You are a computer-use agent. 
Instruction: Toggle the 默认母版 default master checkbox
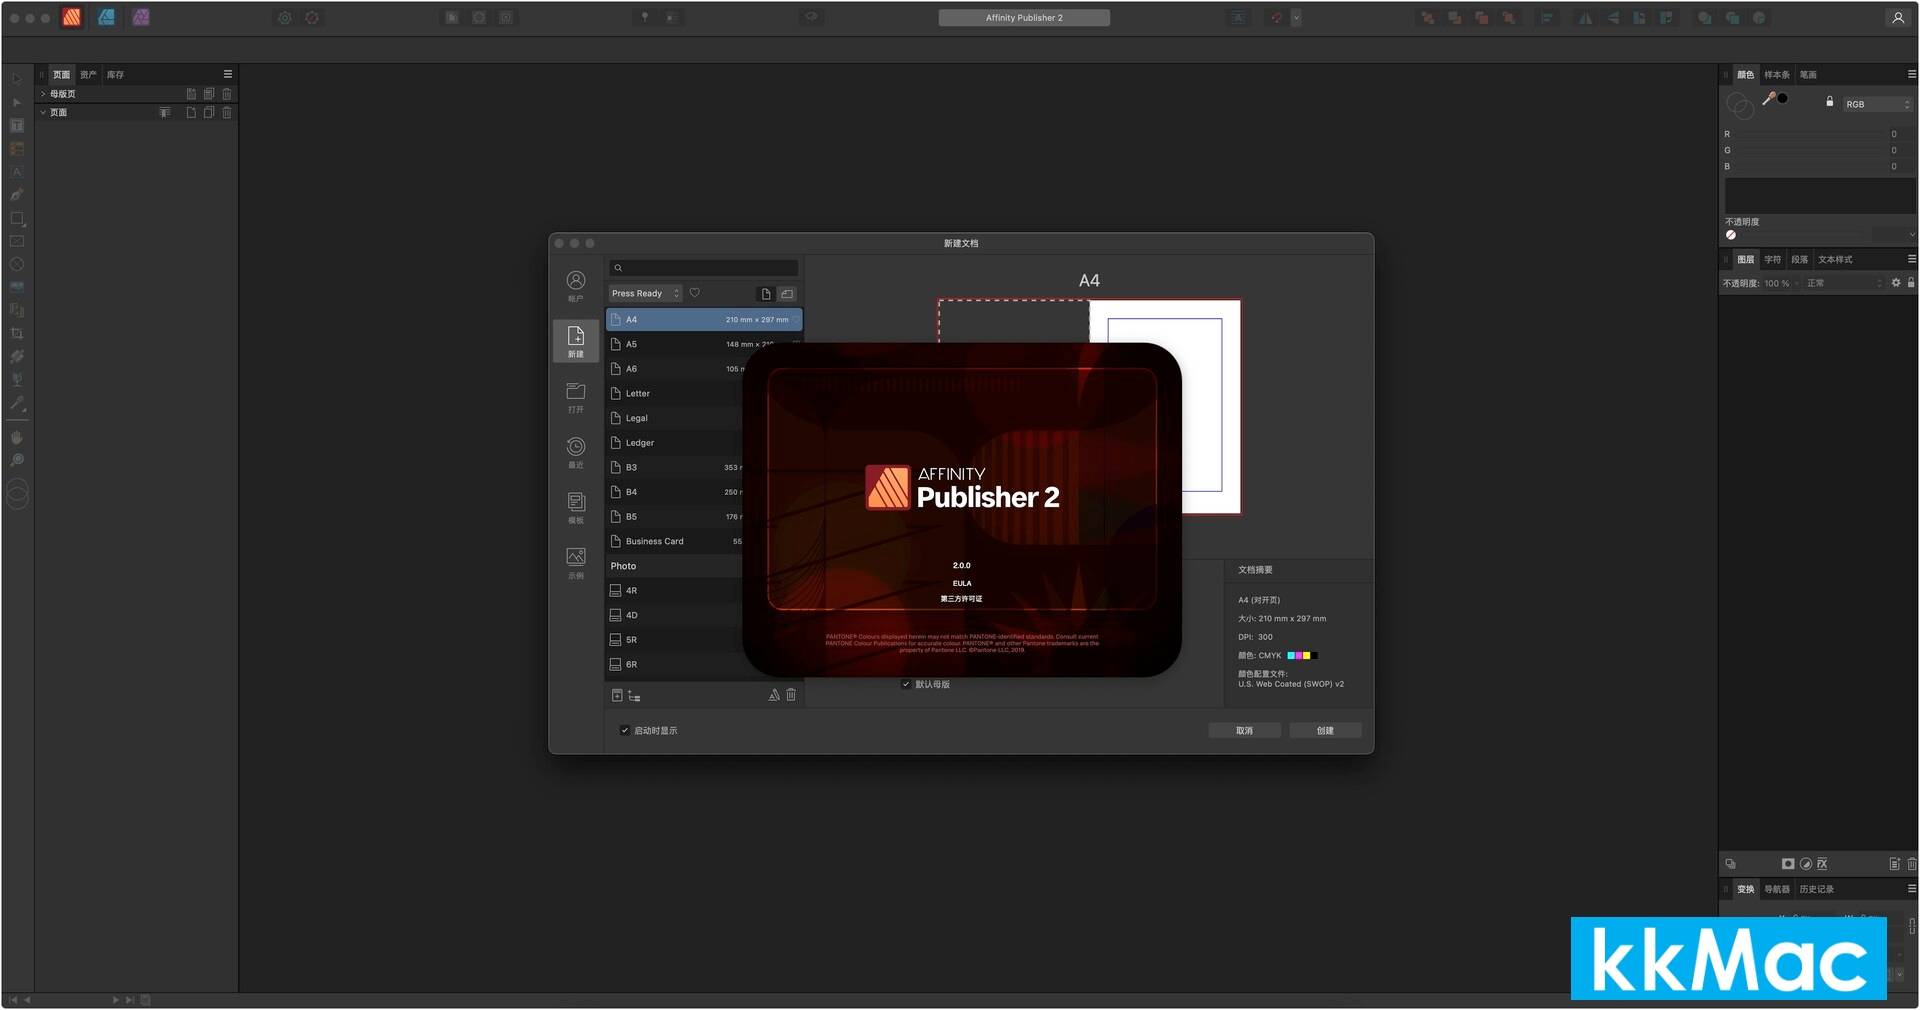tap(906, 685)
